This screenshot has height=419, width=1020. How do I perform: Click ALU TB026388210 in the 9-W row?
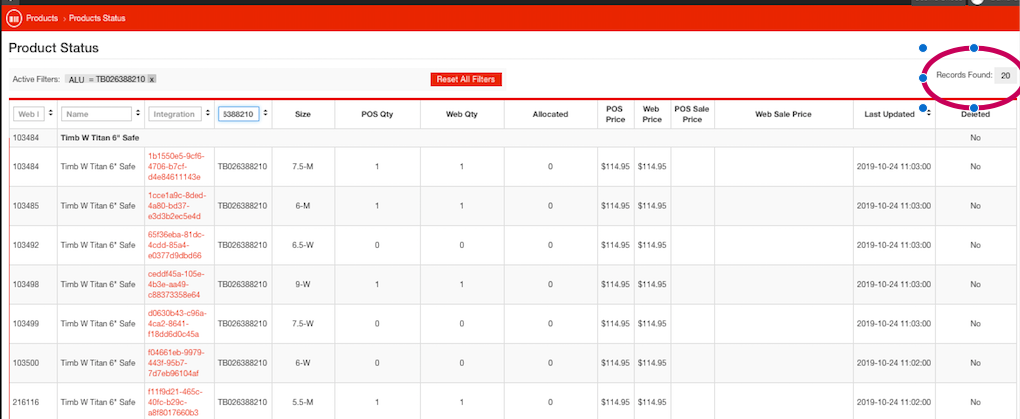click(x=243, y=284)
